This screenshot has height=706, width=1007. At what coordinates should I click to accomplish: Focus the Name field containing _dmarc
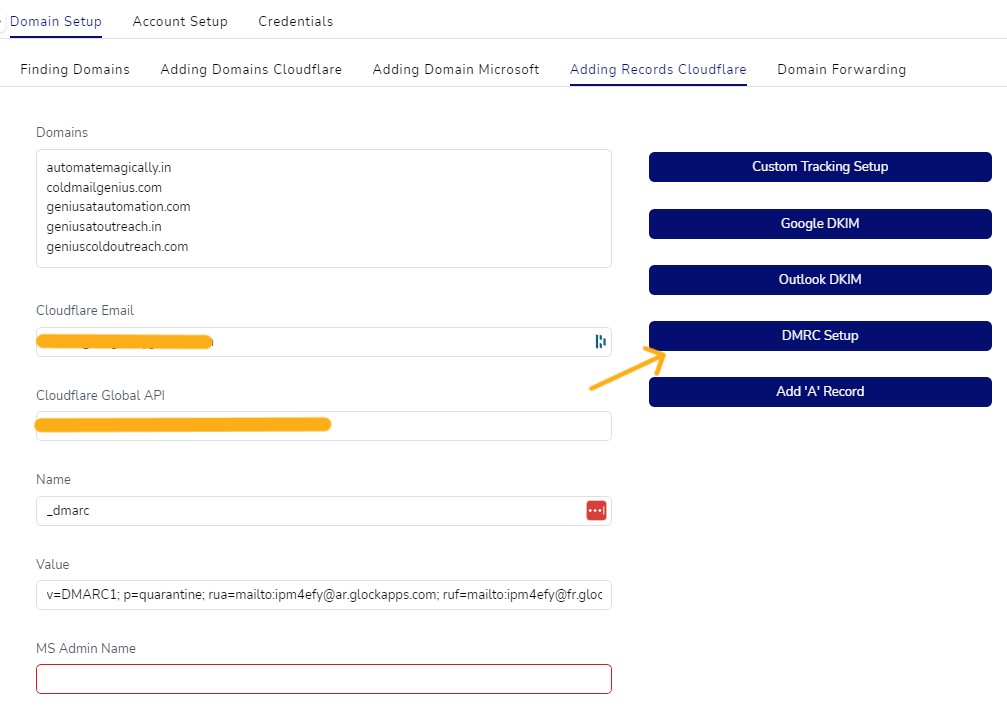coord(324,511)
